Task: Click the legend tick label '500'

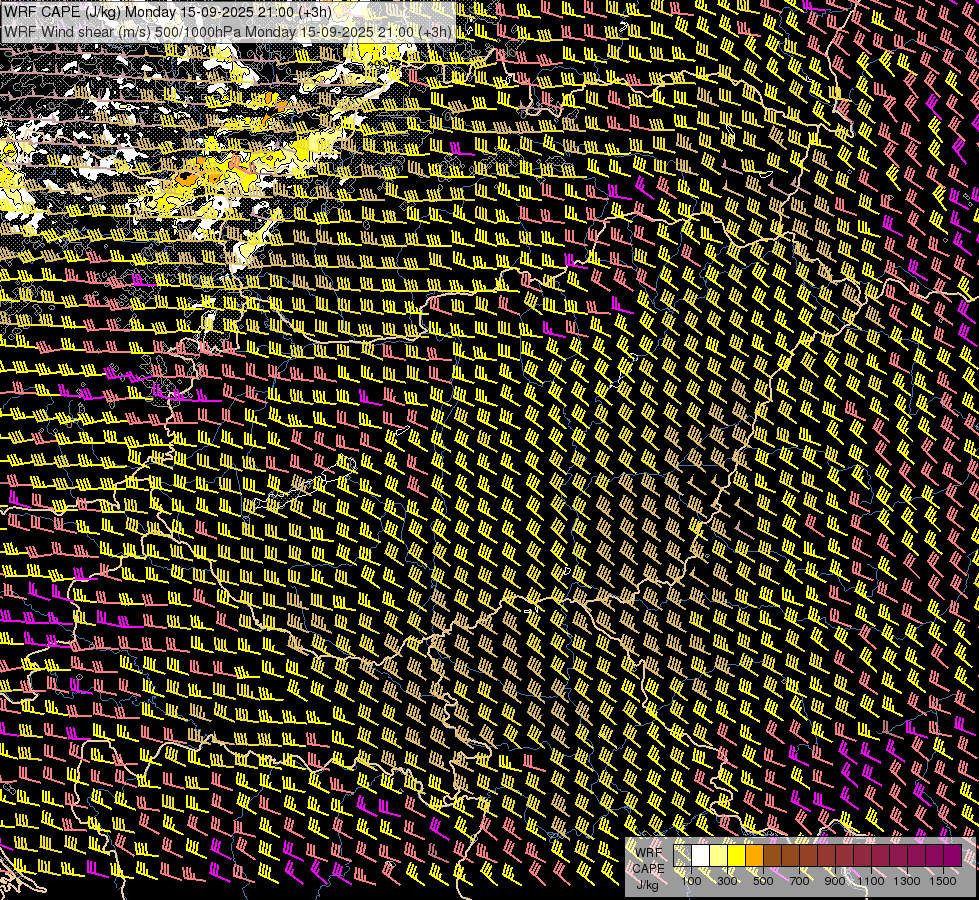Action: (763, 881)
